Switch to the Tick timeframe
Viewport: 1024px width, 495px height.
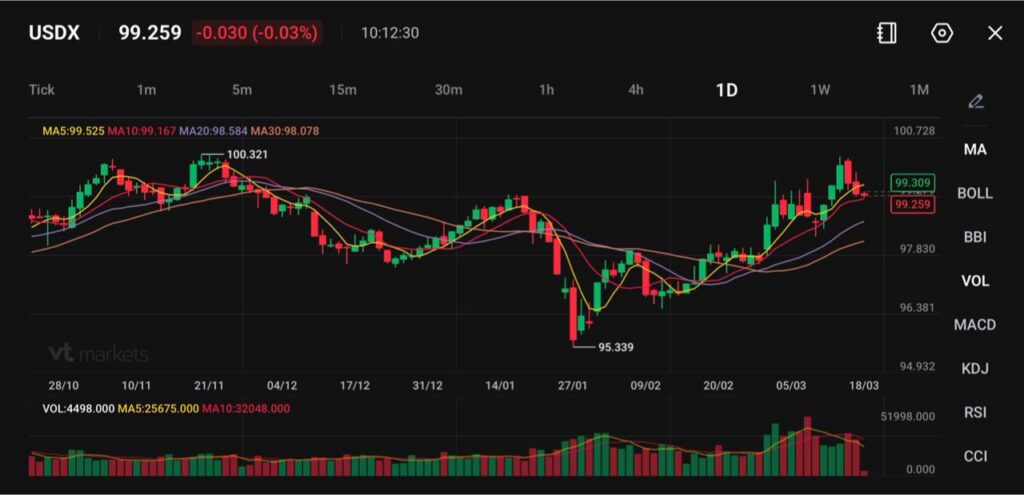pos(42,90)
